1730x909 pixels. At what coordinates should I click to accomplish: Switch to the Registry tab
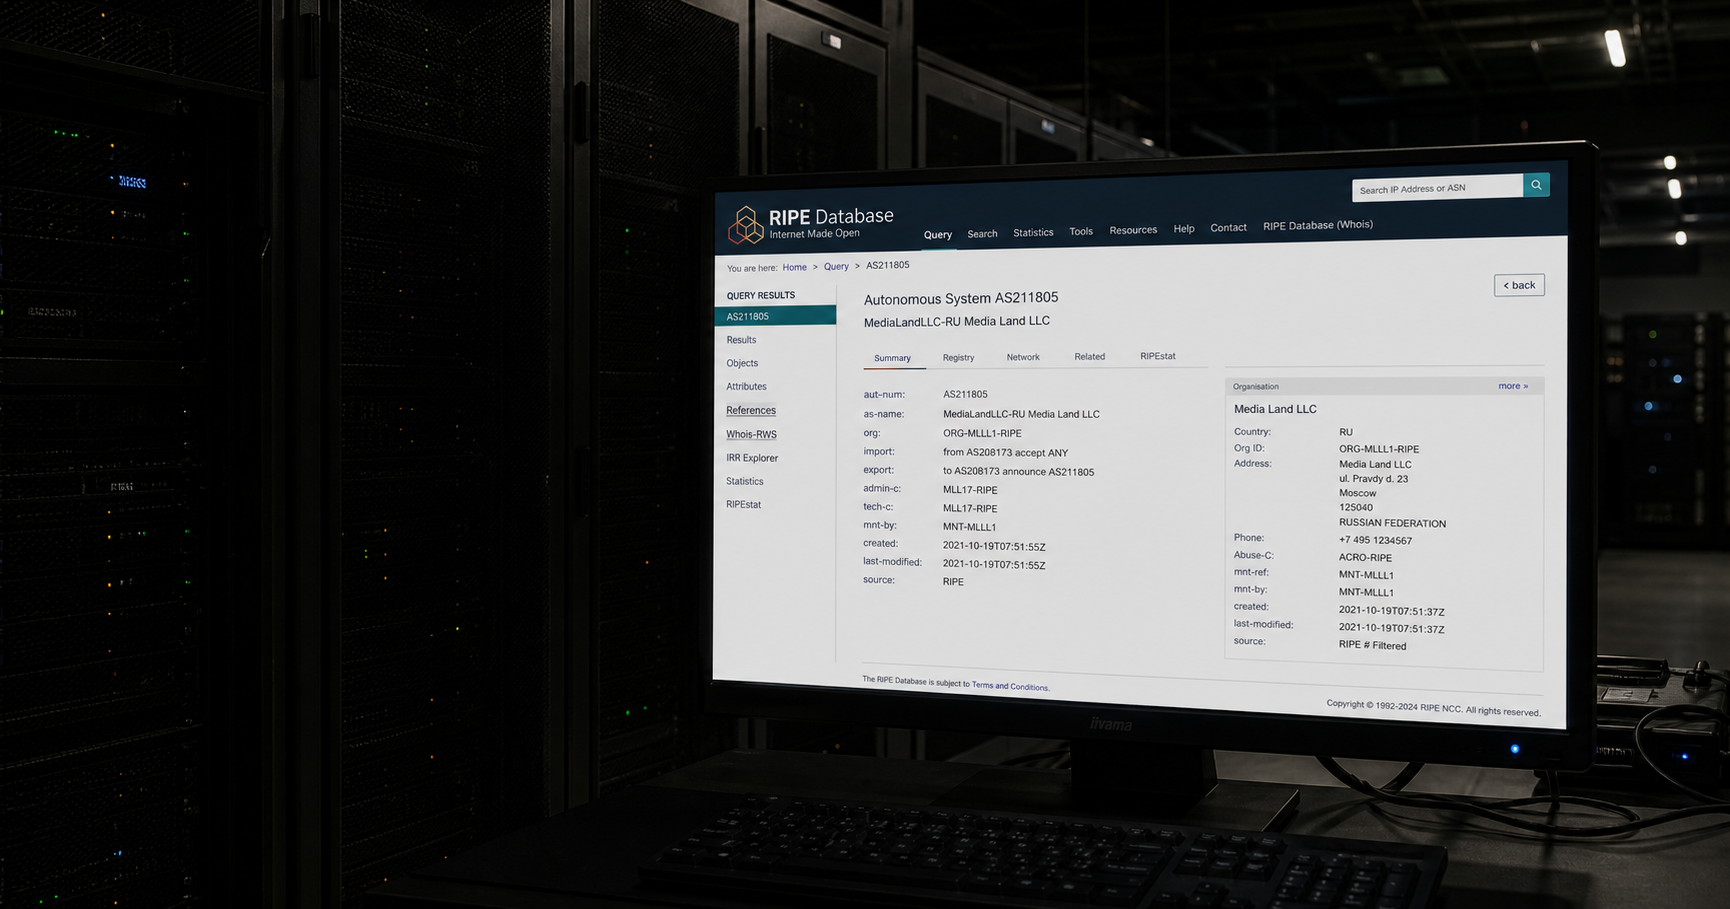958,357
